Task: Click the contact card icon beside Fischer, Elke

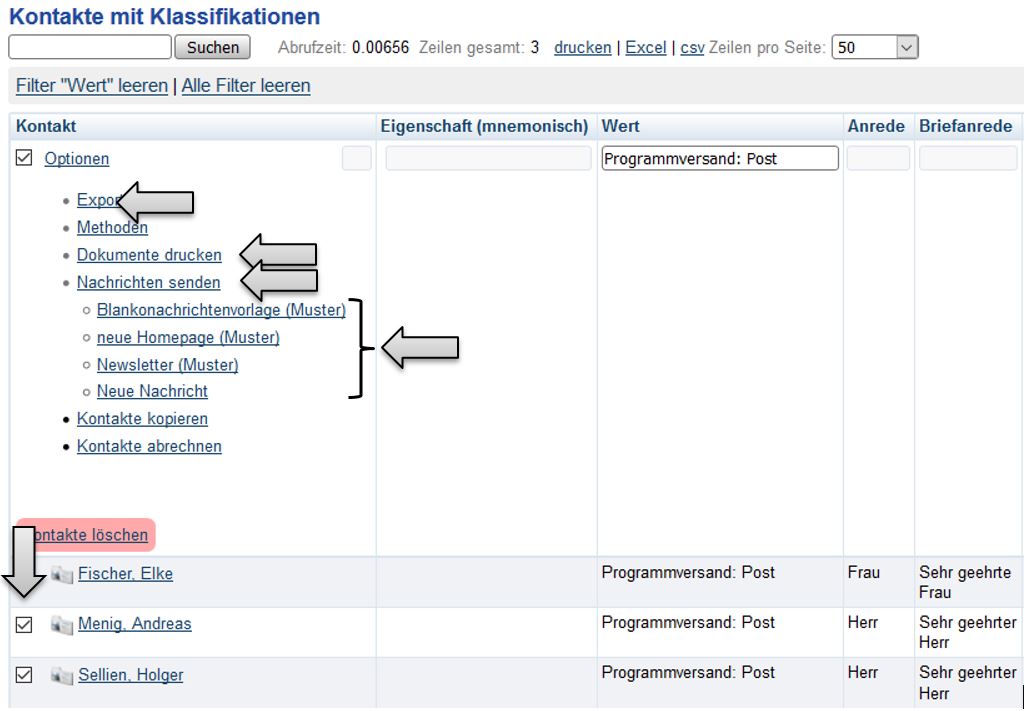Action: [x=62, y=574]
